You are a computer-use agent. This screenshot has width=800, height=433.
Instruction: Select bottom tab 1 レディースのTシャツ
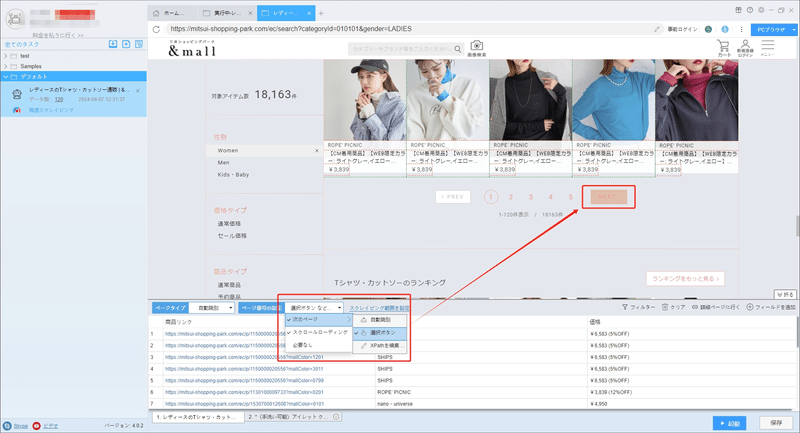(198, 417)
